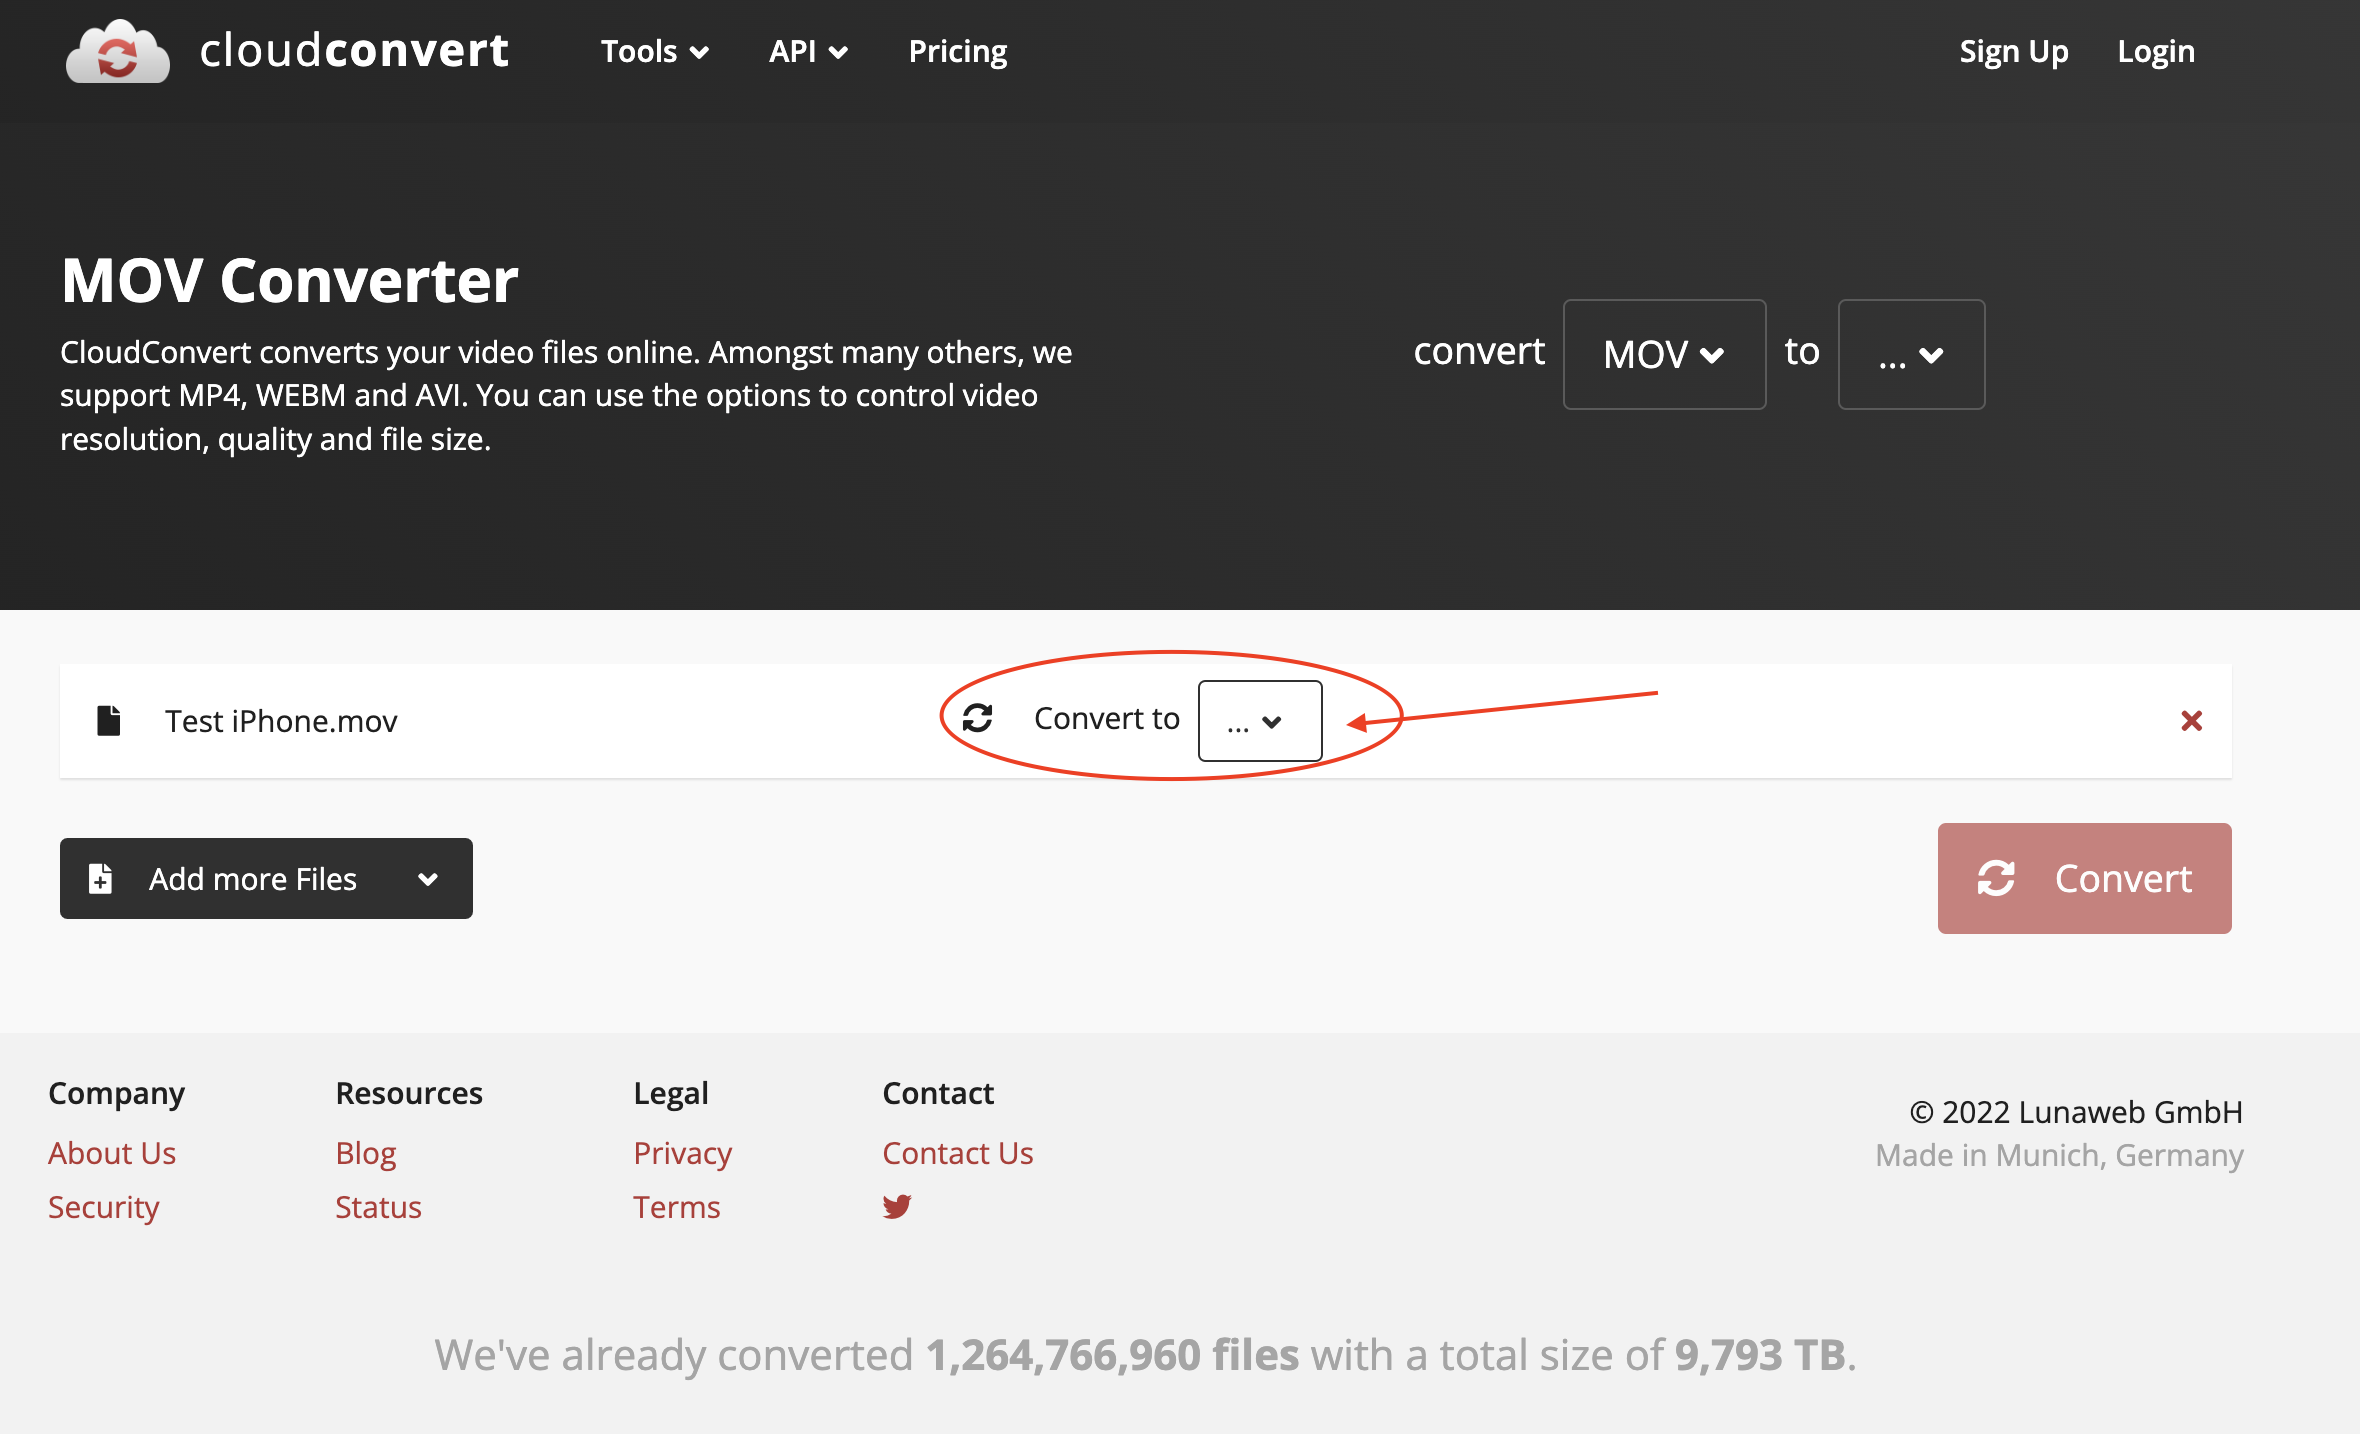
Task: Click the Sign Up link
Action: [x=2013, y=51]
